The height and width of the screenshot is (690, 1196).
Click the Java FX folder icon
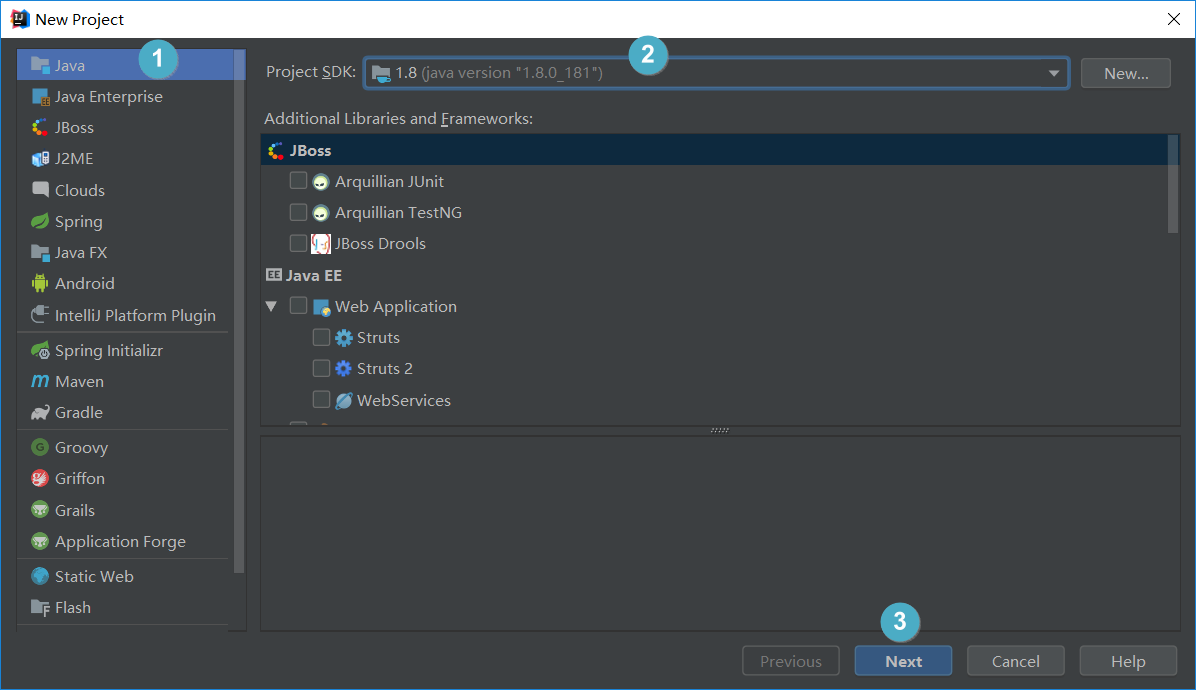(40, 252)
